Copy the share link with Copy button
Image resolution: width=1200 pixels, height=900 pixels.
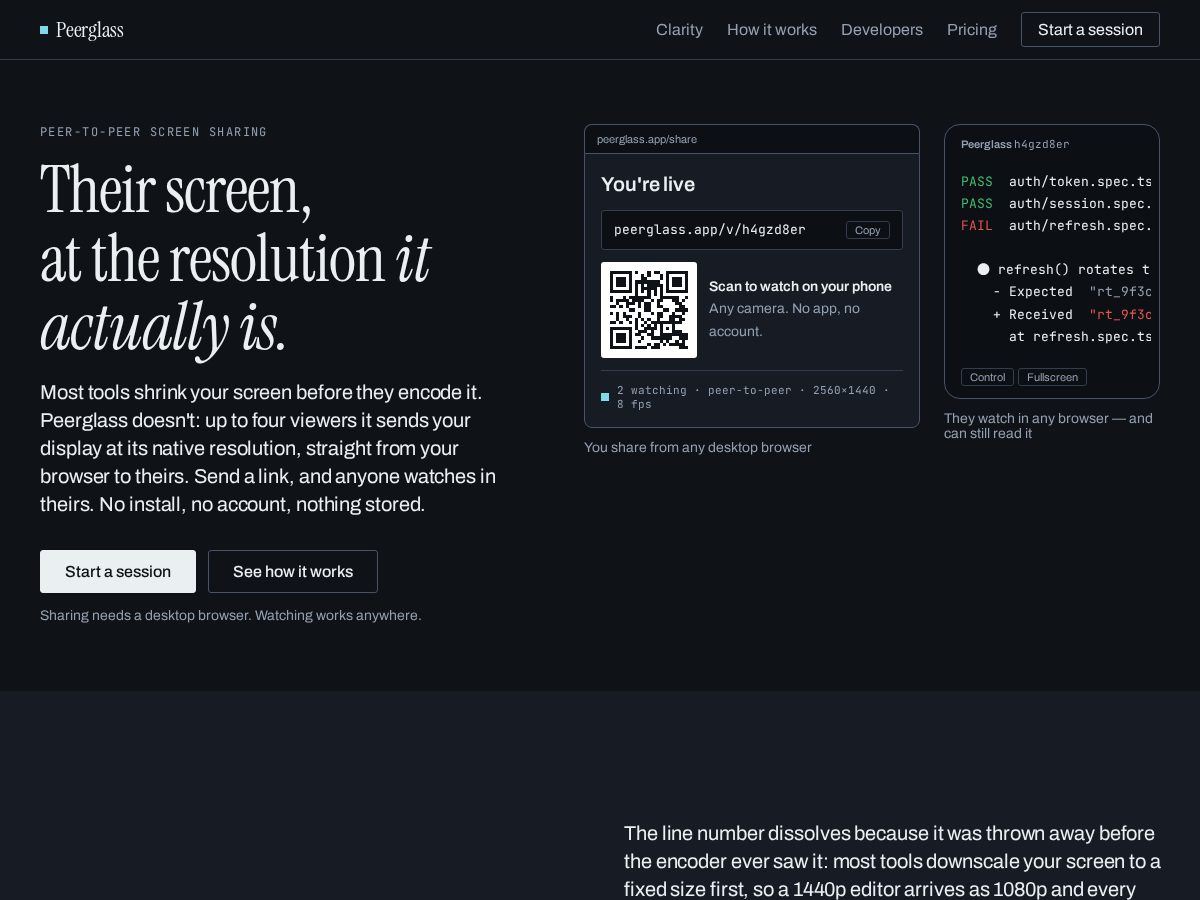tap(868, 230)
